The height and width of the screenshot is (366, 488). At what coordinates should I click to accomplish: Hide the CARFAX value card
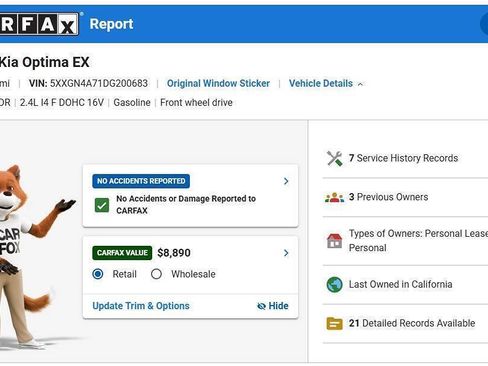[273, 306]
